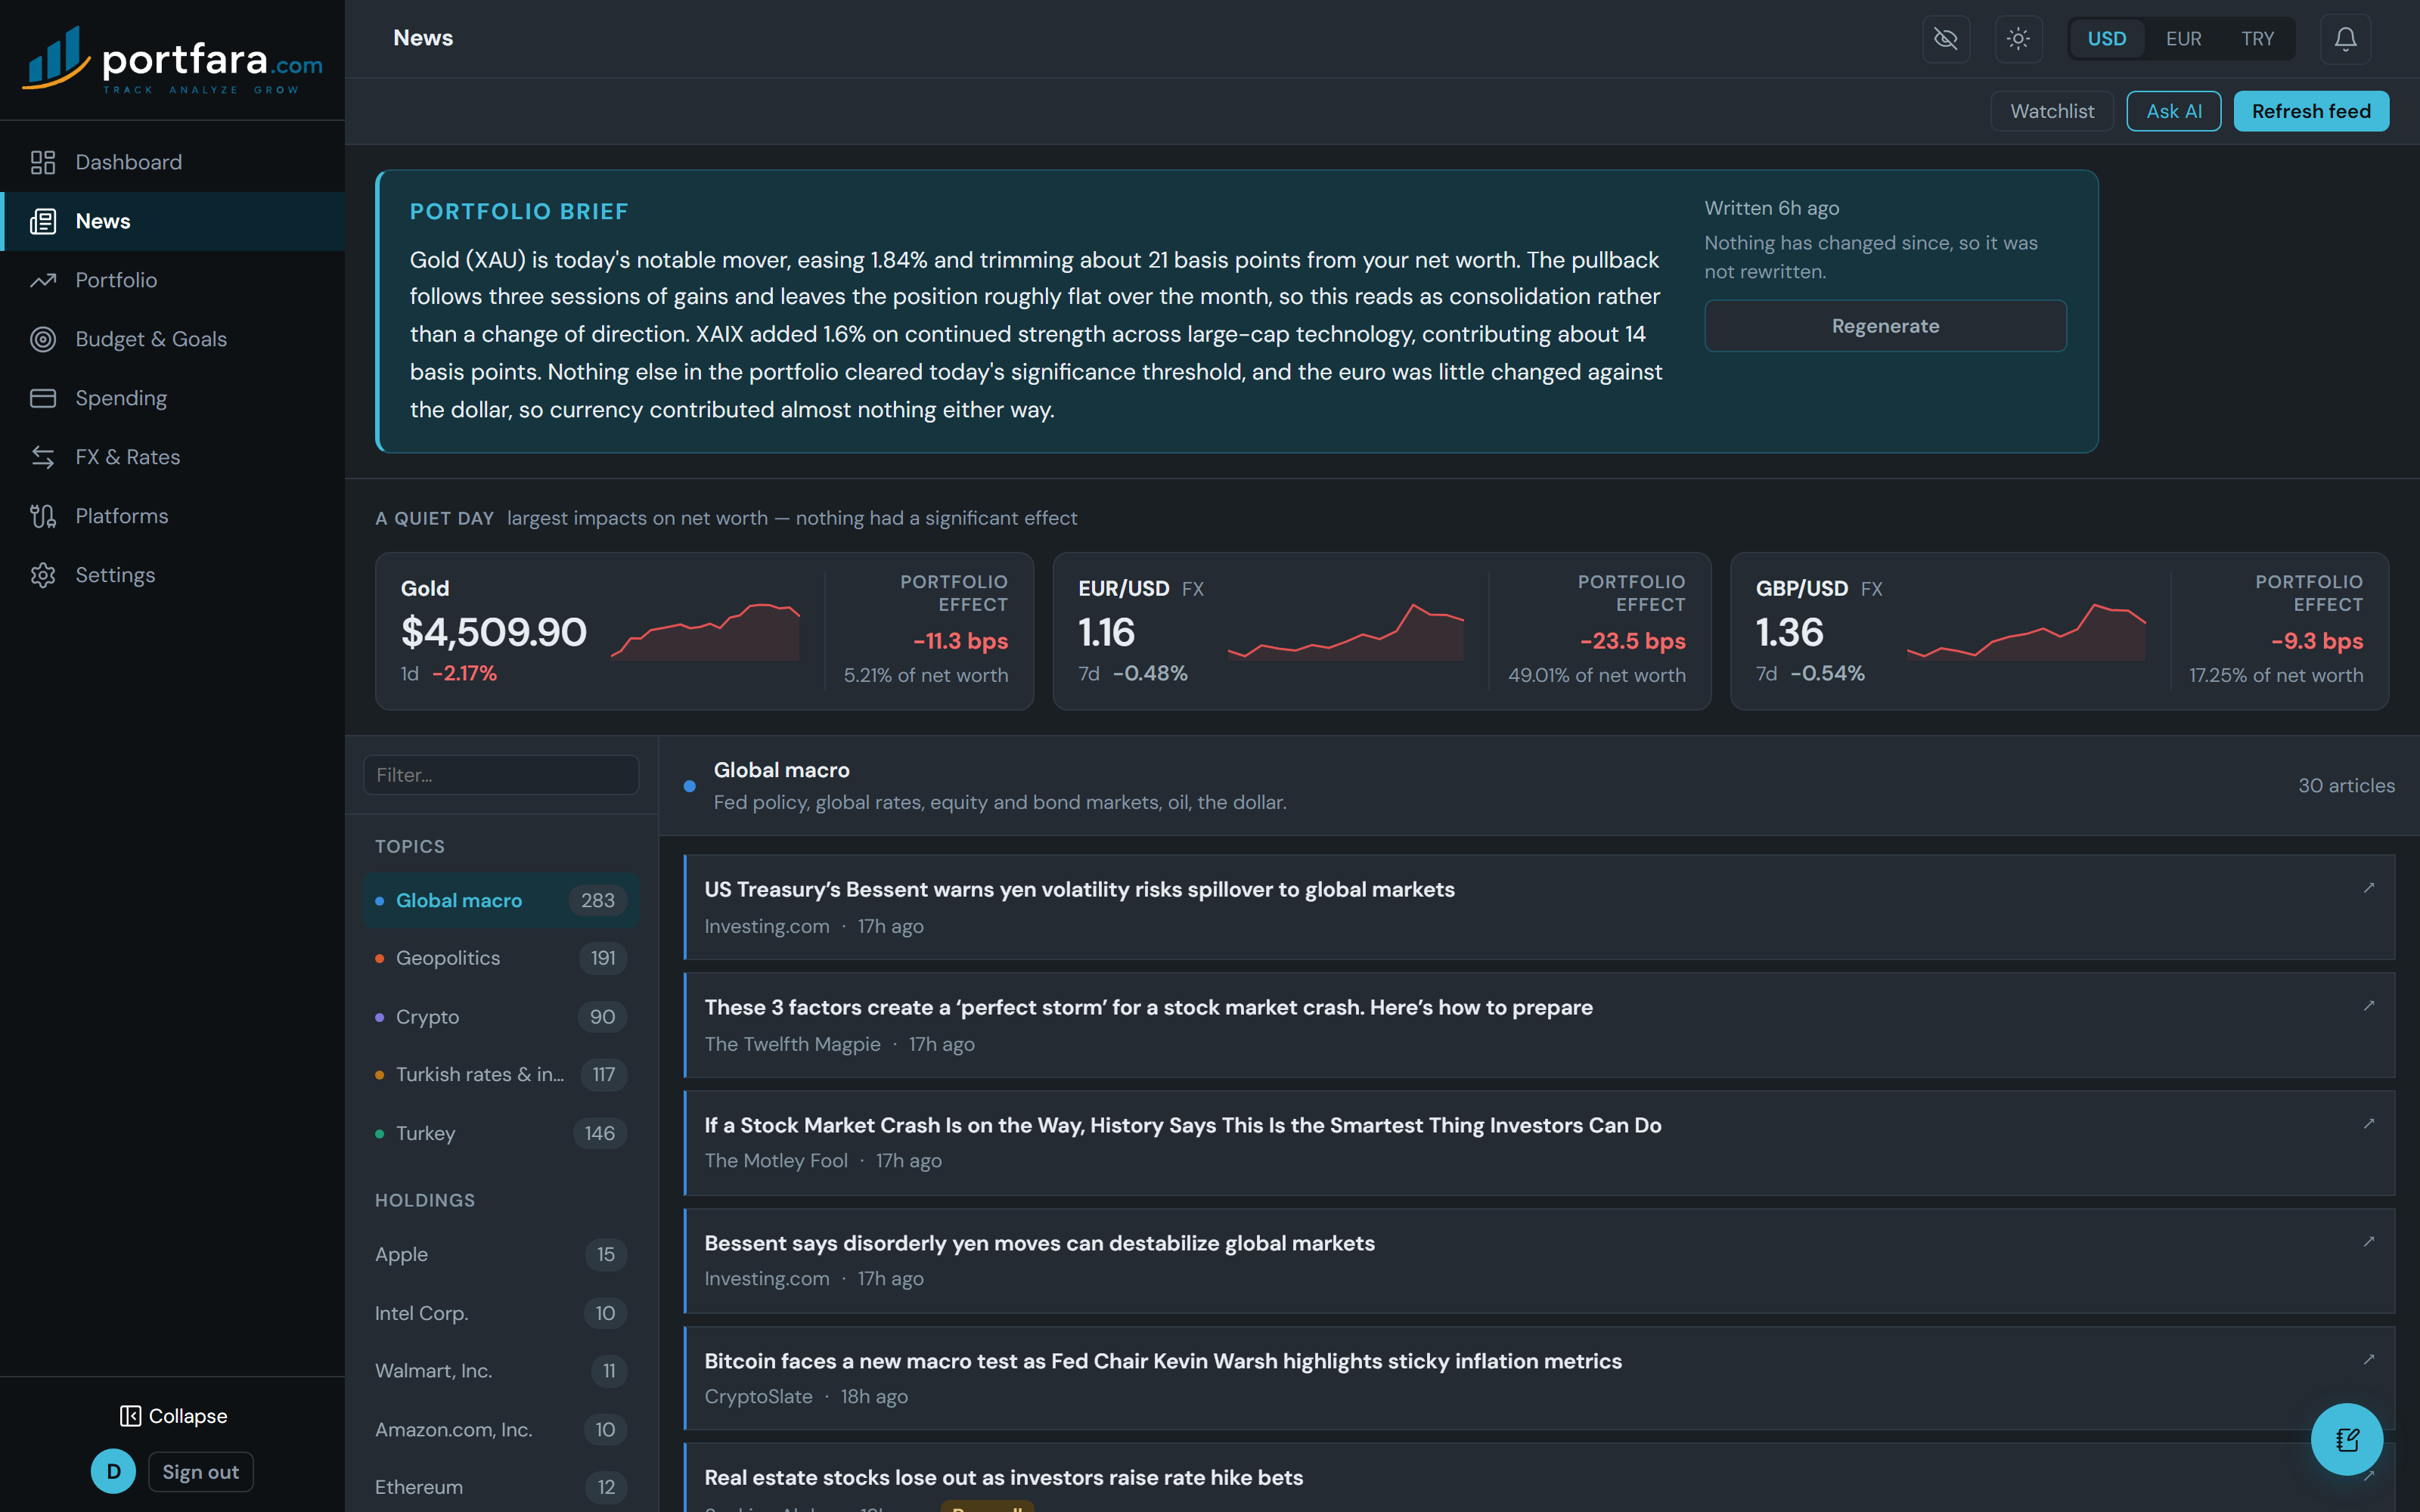Image resolution: width=2420 pixels, height=1512 pixels.
Task: Switch currency to TRY
Action: [2257, 39]
